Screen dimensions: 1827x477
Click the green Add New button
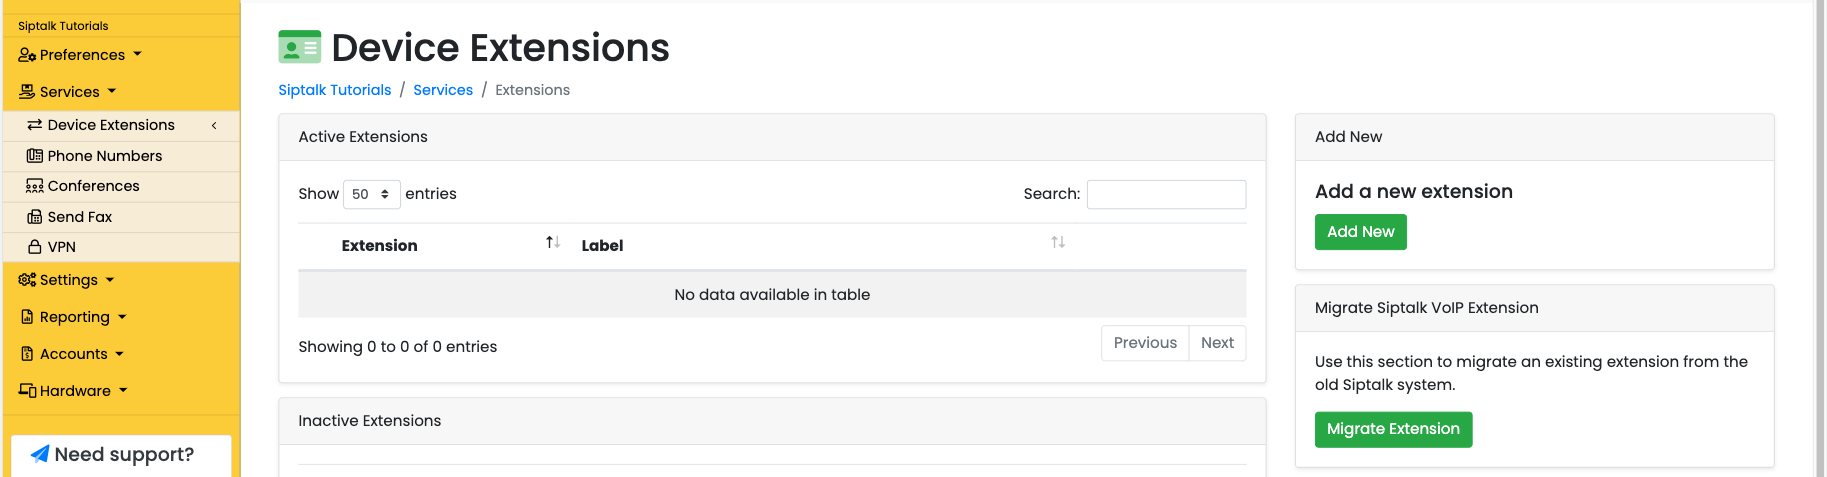tap(1360, 232)
